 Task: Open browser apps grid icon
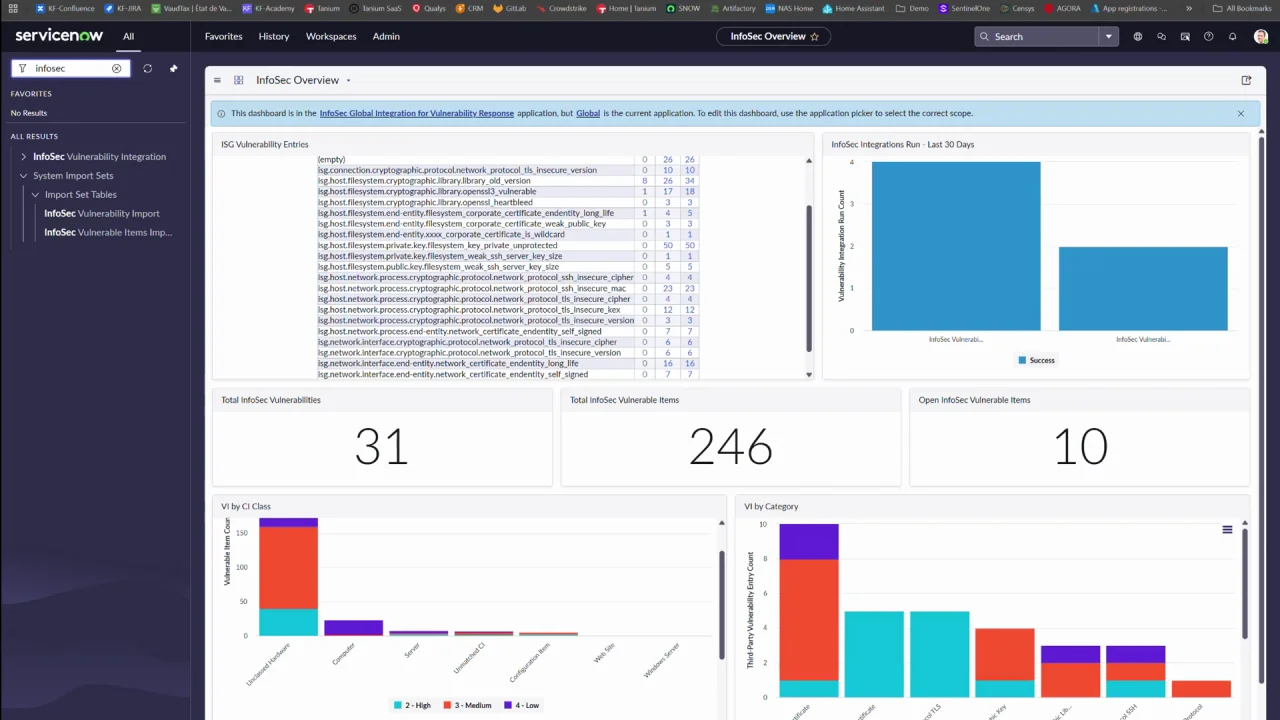tap(13, 8)
